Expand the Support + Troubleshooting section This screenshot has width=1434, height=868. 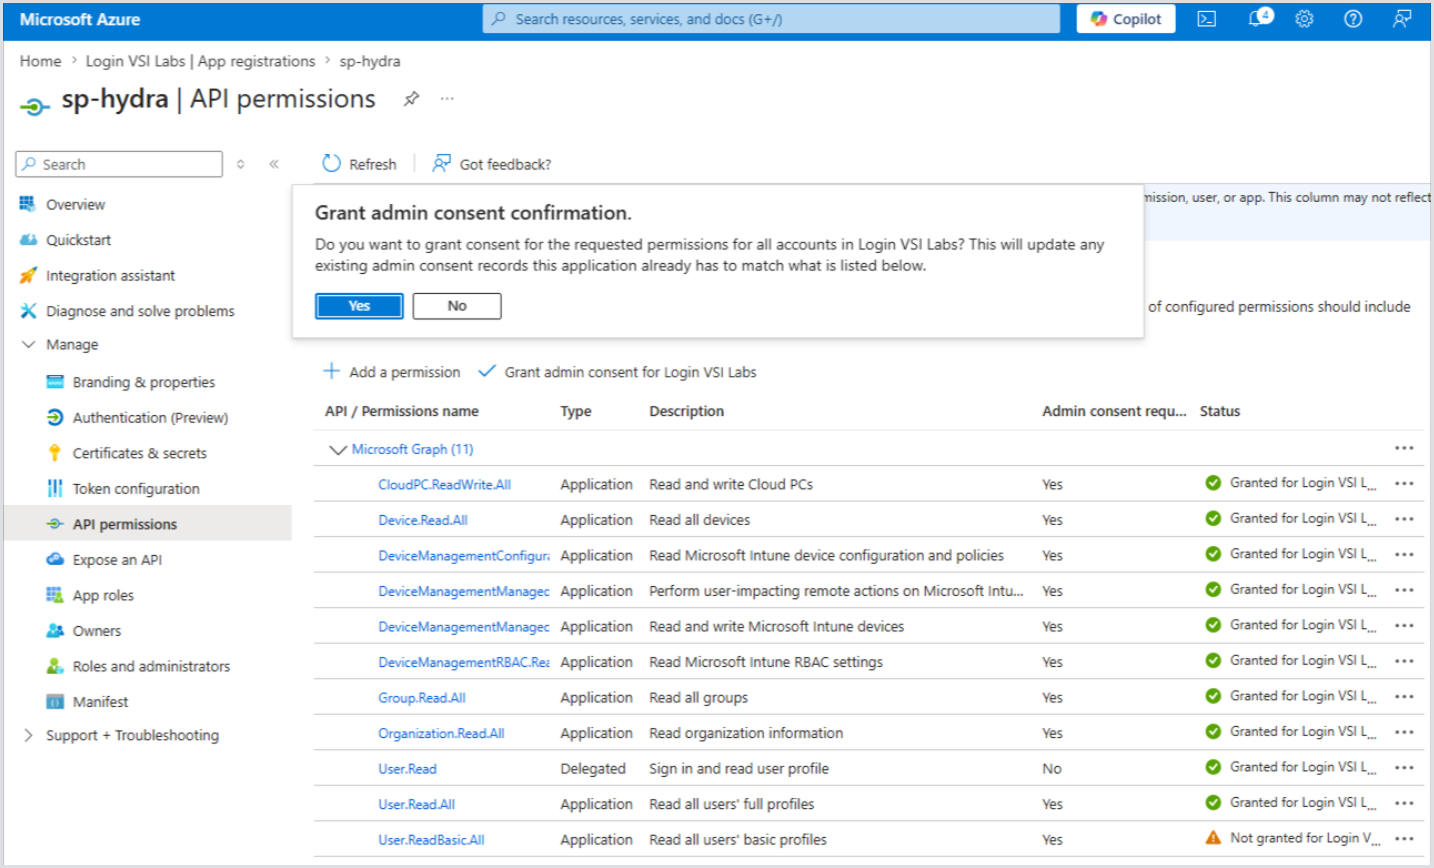(28, 735)
